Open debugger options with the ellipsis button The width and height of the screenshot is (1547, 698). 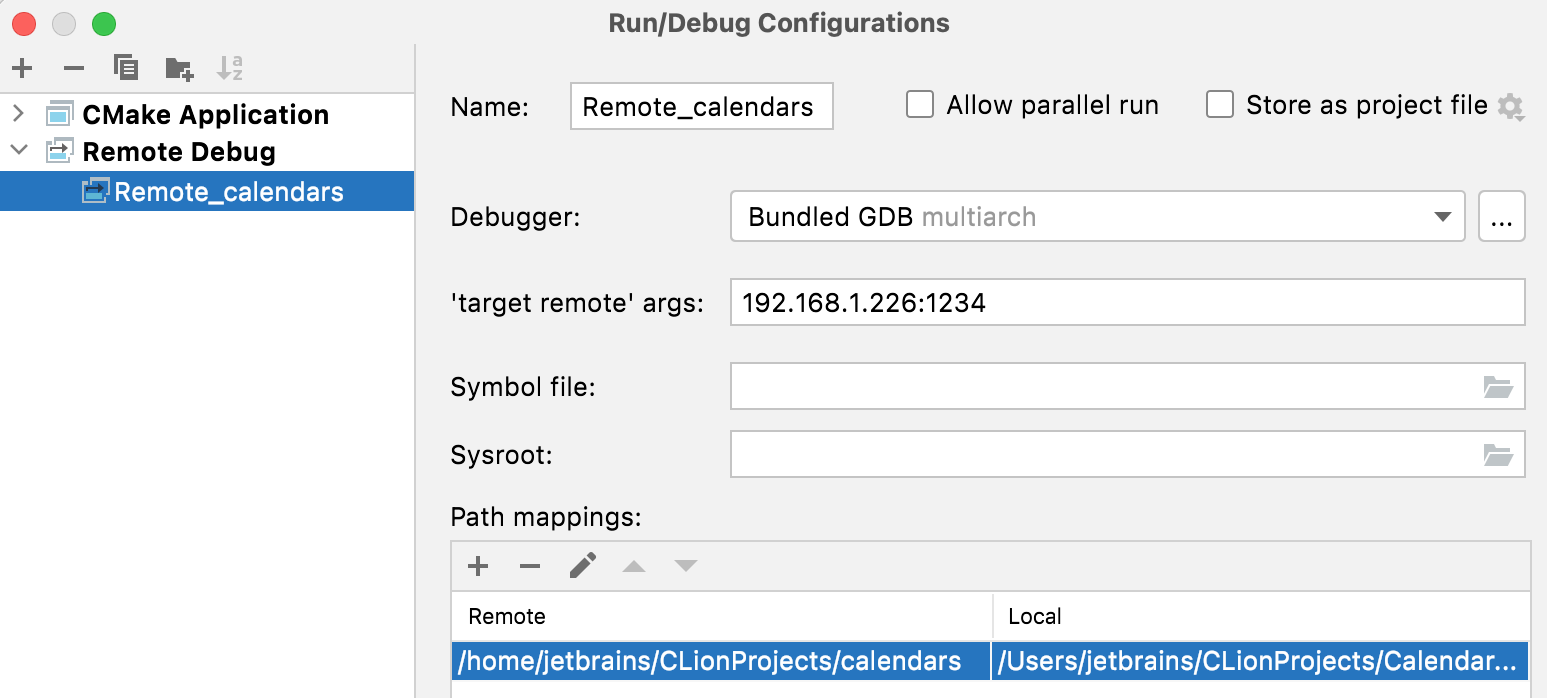coord(1502,216)
